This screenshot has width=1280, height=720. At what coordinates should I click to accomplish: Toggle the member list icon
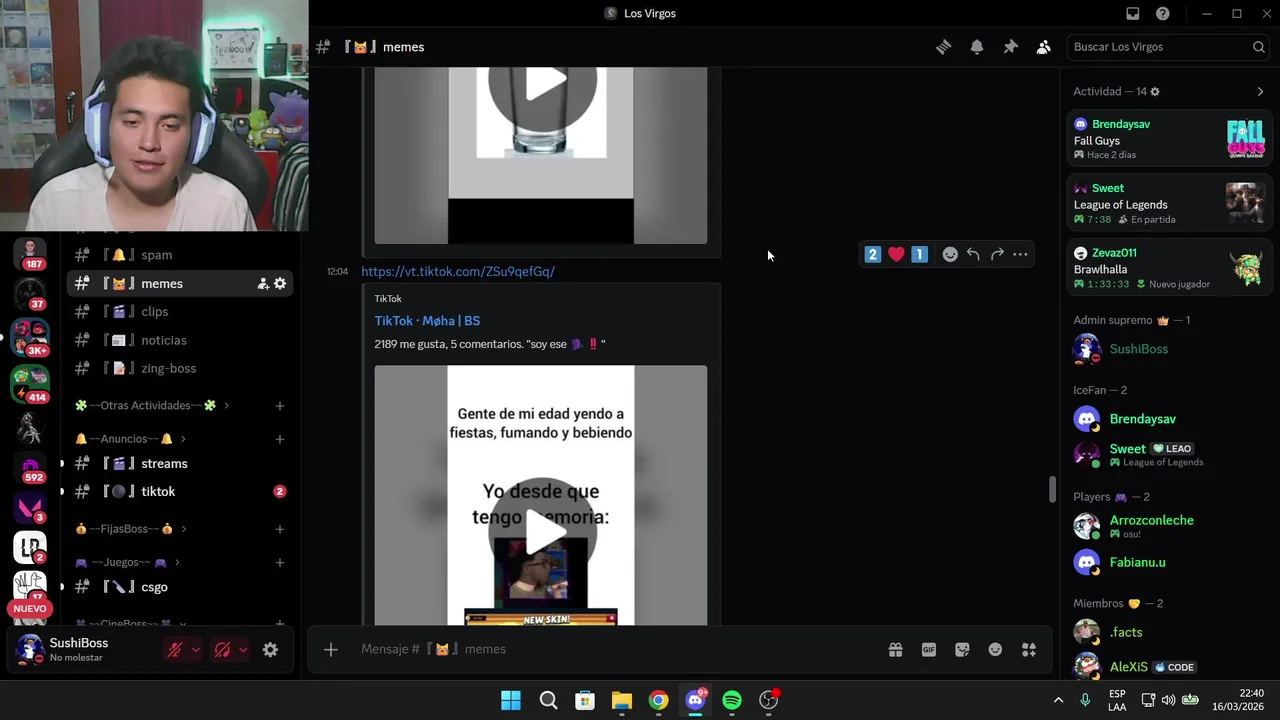tap(1043, 47)
